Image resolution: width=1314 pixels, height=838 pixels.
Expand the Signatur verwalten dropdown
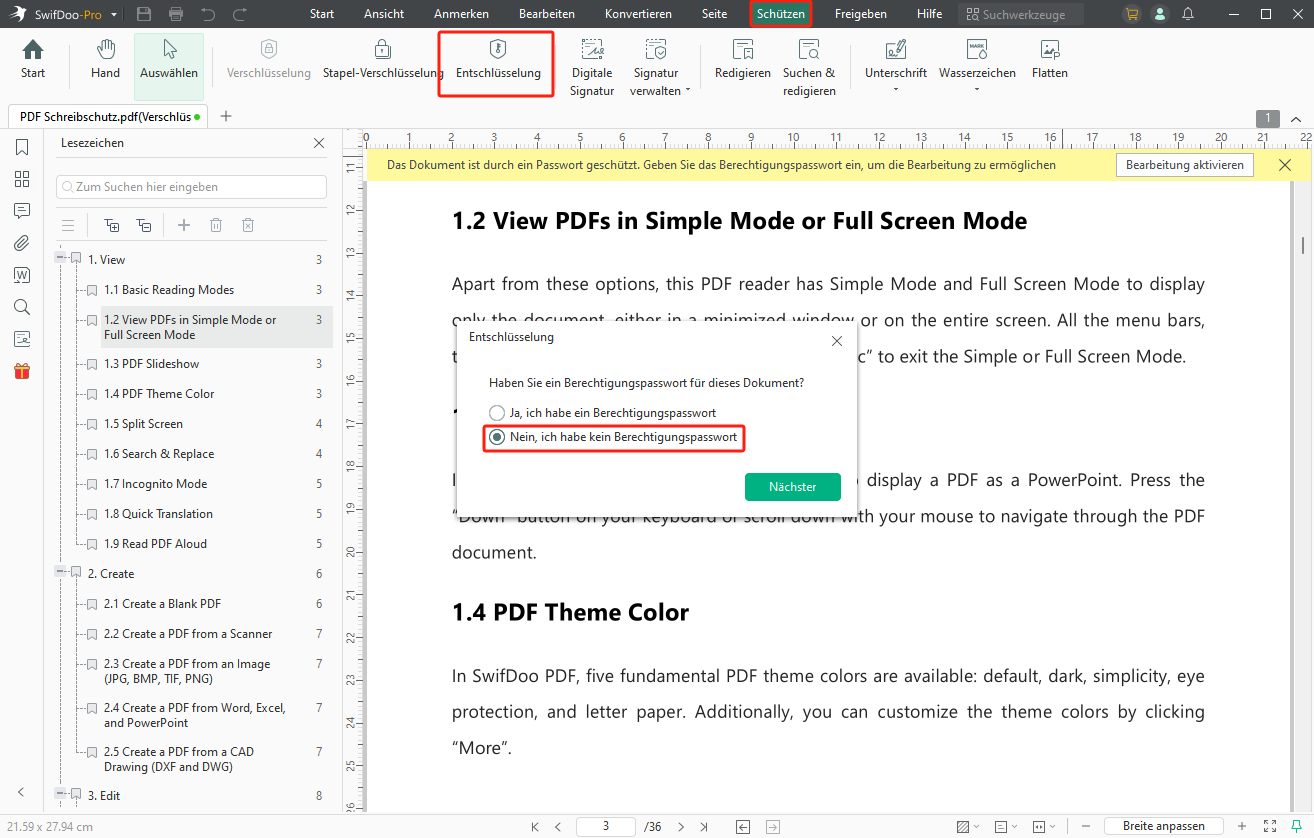point(688,91)
